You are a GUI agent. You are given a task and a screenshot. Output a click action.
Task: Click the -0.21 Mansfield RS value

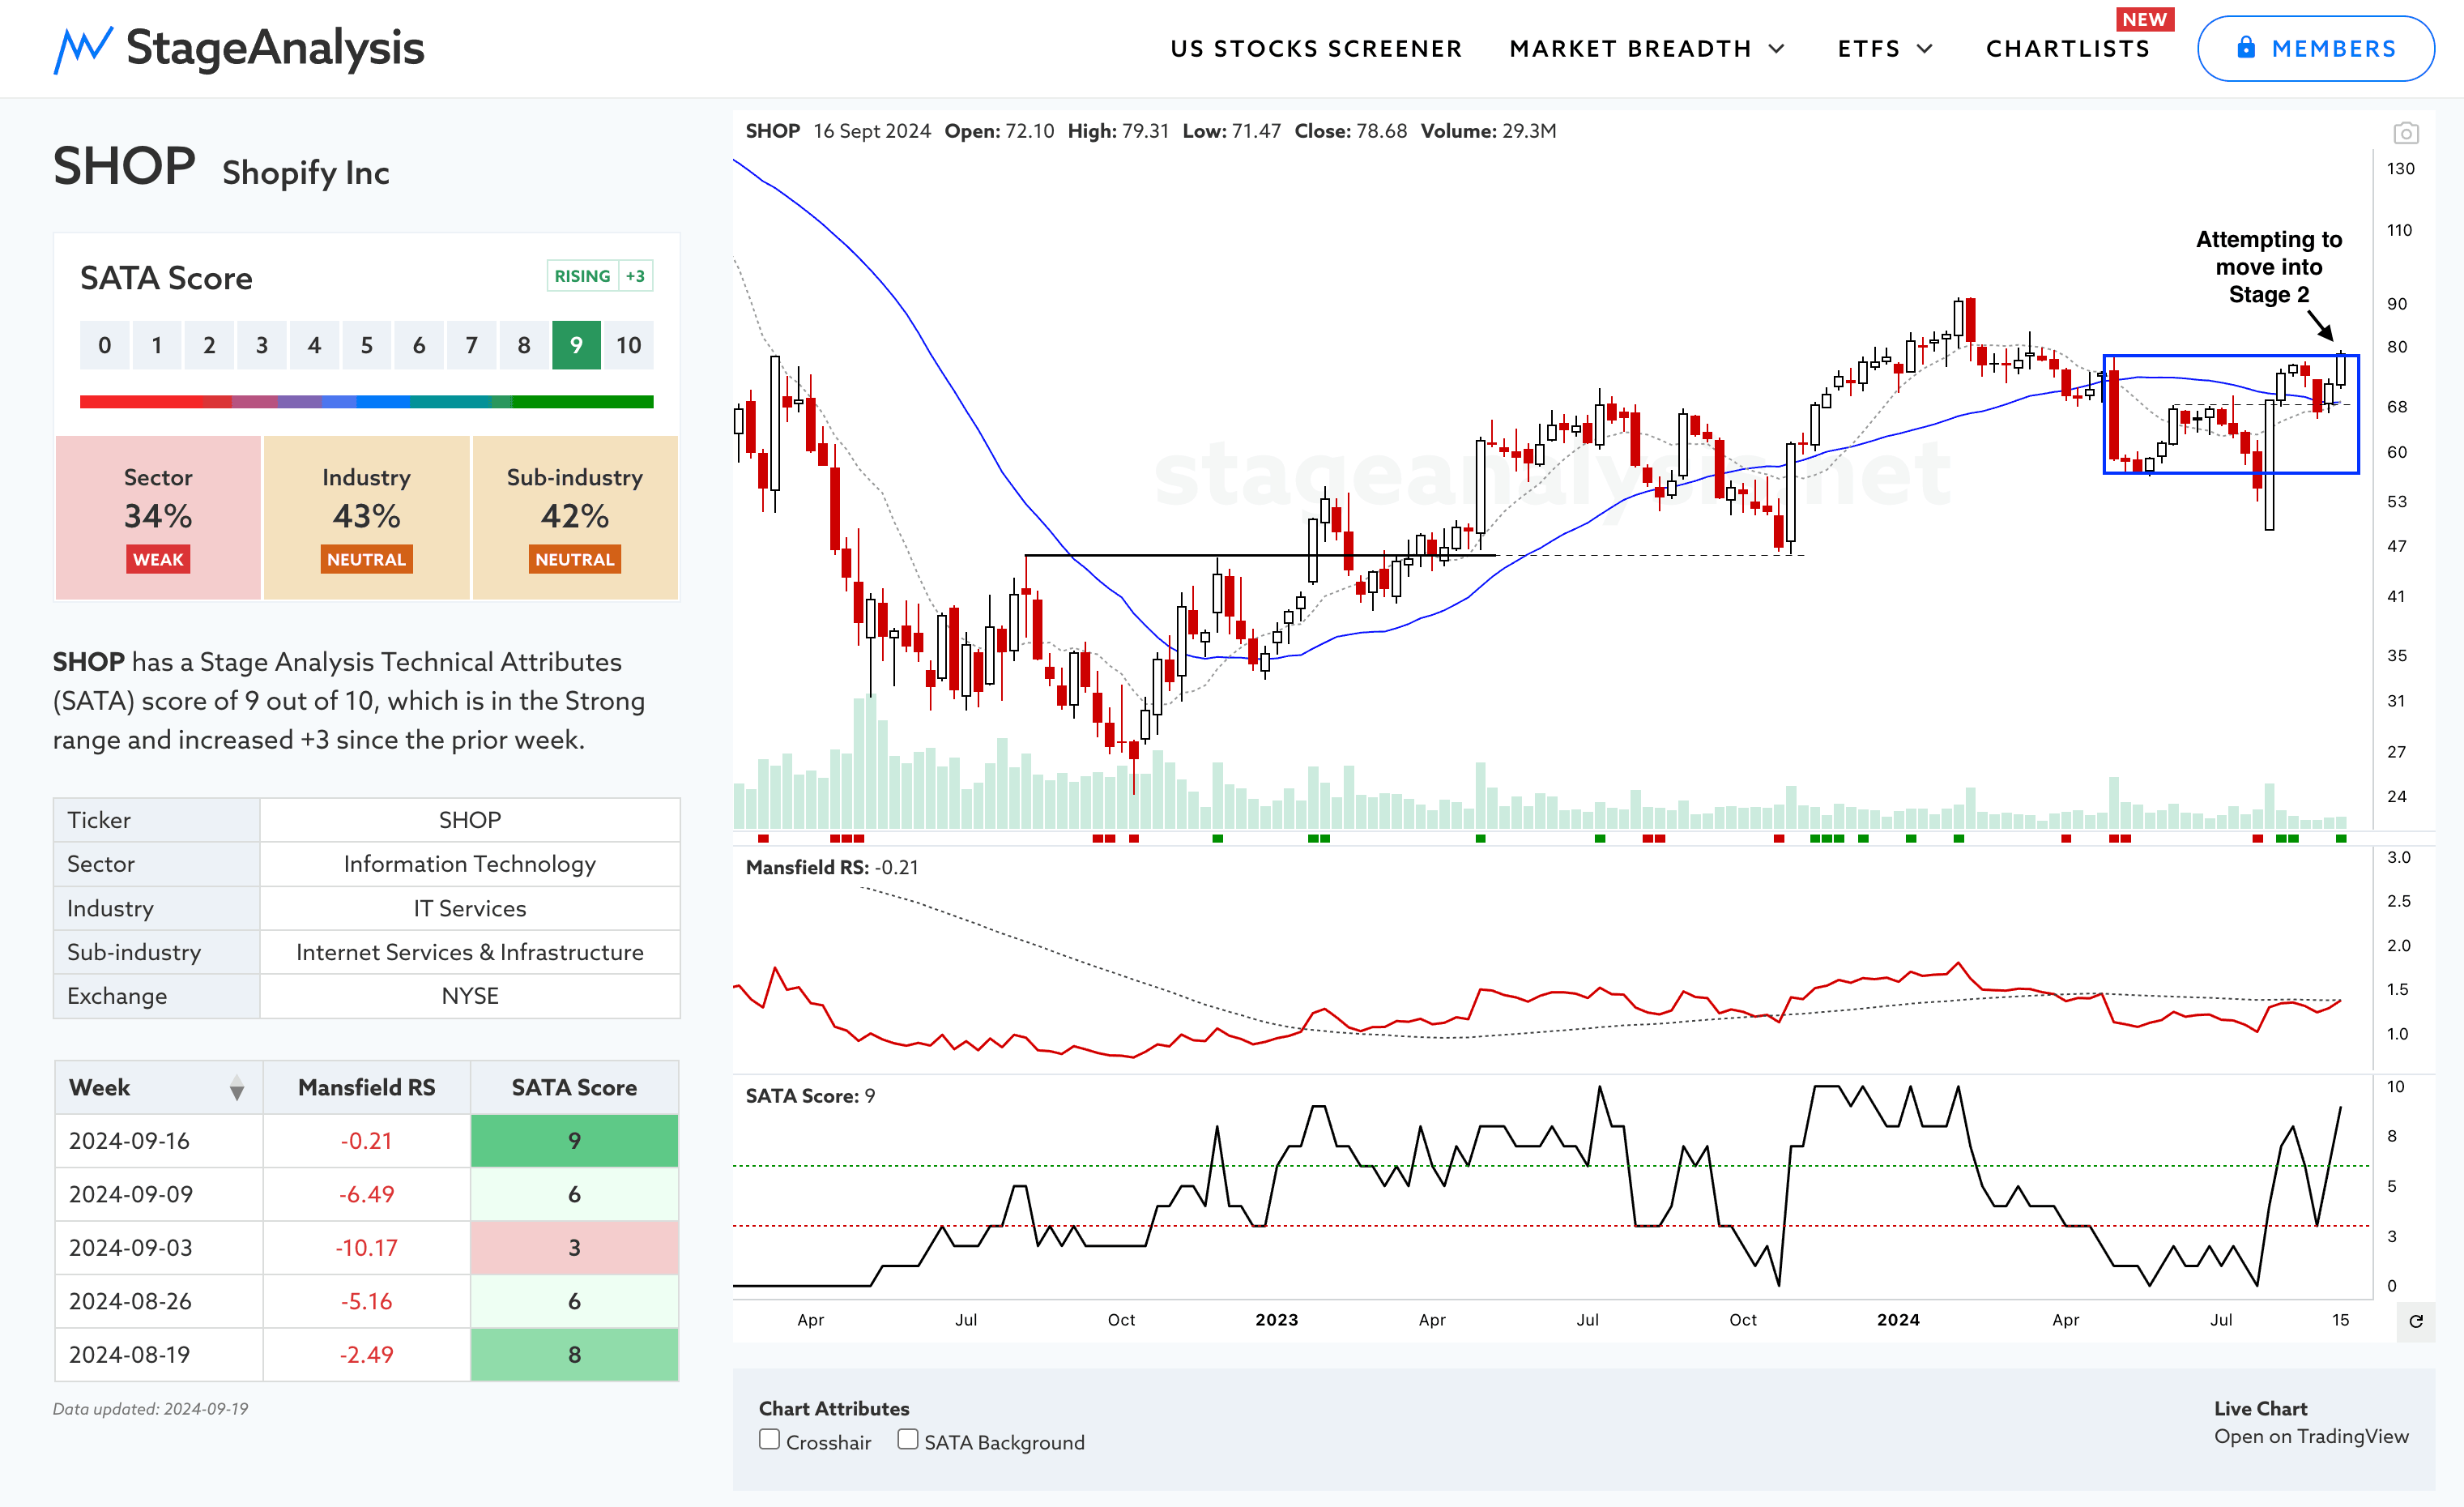(x=366, y=1141)
